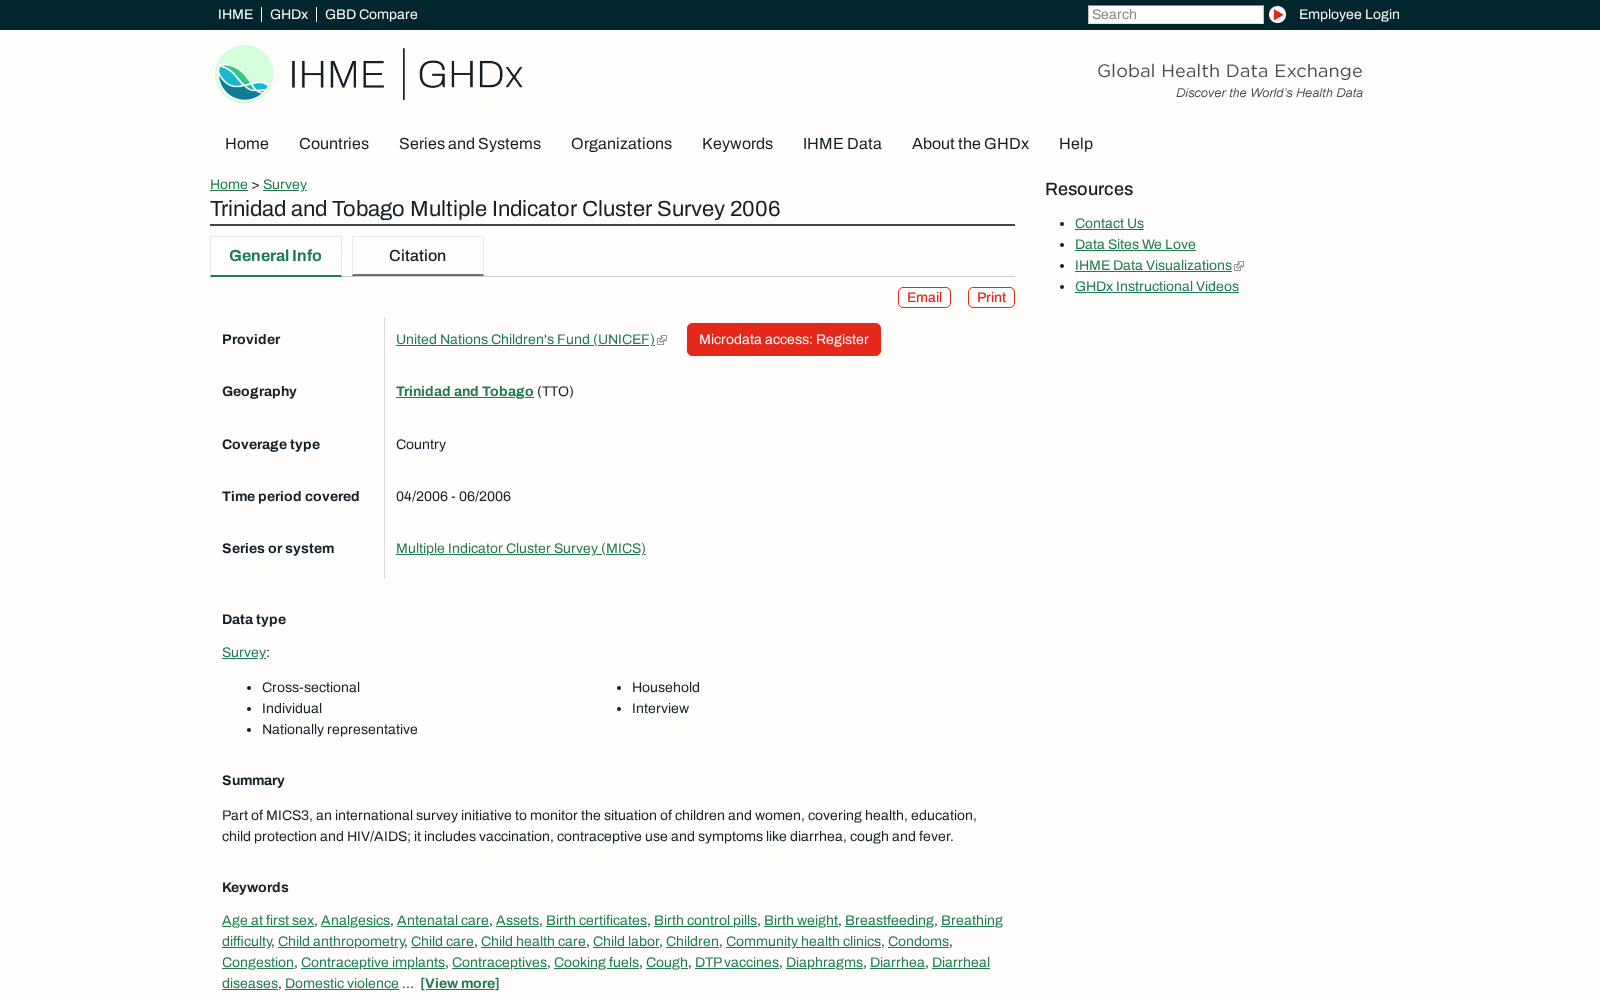Click the DTP vaccines keyword
Screen dimensions: 1600x1000
(x=737, y=962)
